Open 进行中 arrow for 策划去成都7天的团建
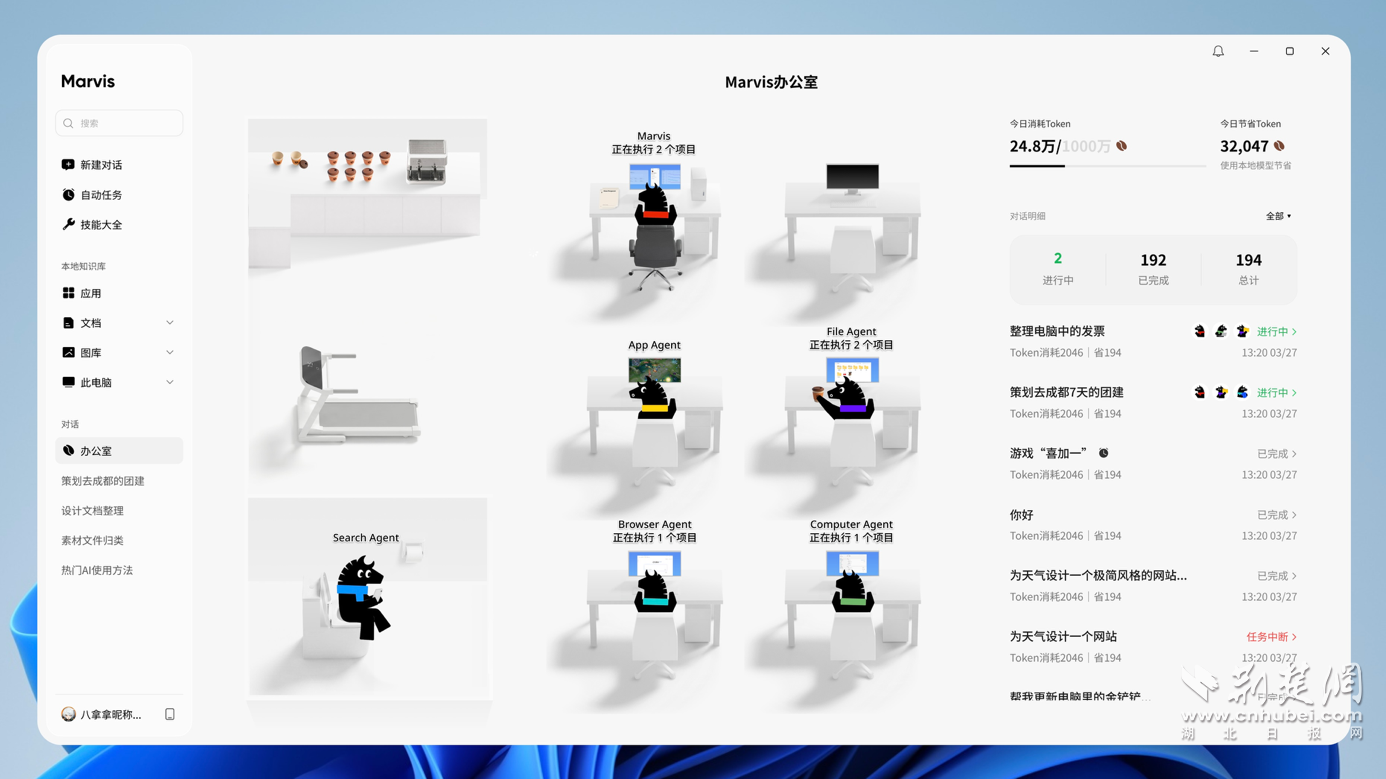 [1294, 393]
